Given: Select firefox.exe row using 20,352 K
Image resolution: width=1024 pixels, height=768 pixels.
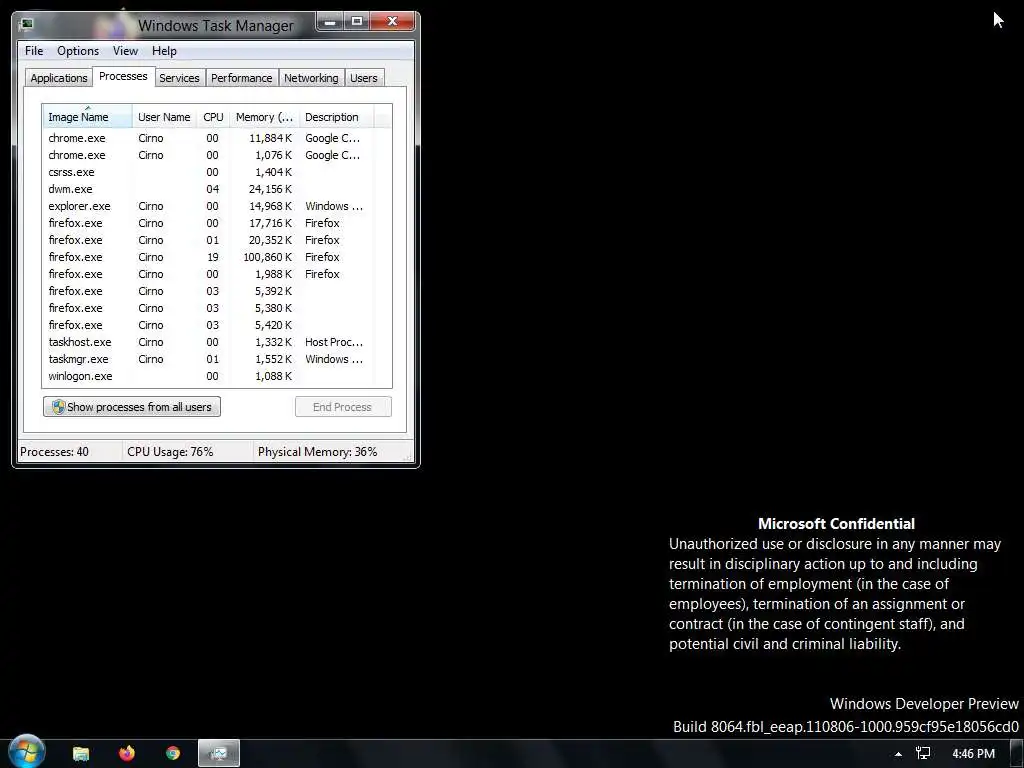Looking at the screenshot, I should point(217,240).
